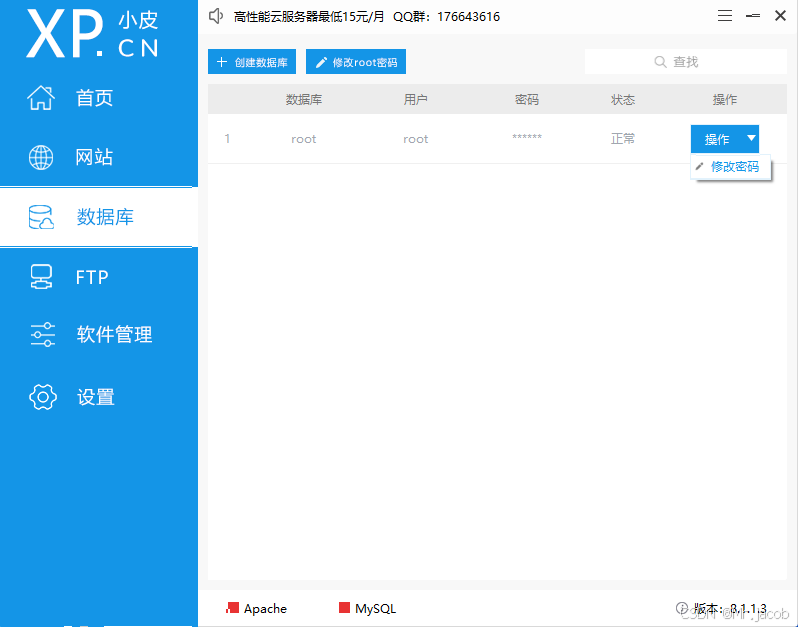Click the 修改root密码 button
The image size is (798, 627).
(x=356, y=62)
